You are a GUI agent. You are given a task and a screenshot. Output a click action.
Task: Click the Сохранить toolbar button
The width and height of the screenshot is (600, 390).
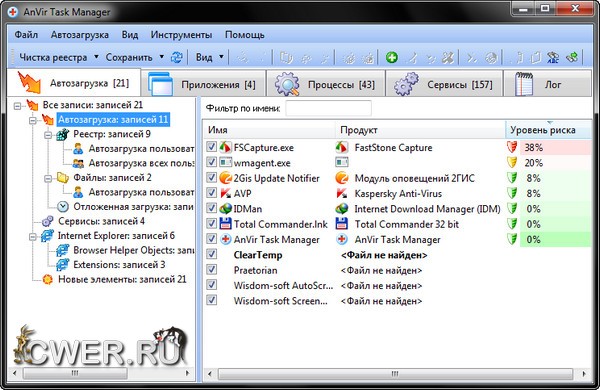tap(129, 57)
